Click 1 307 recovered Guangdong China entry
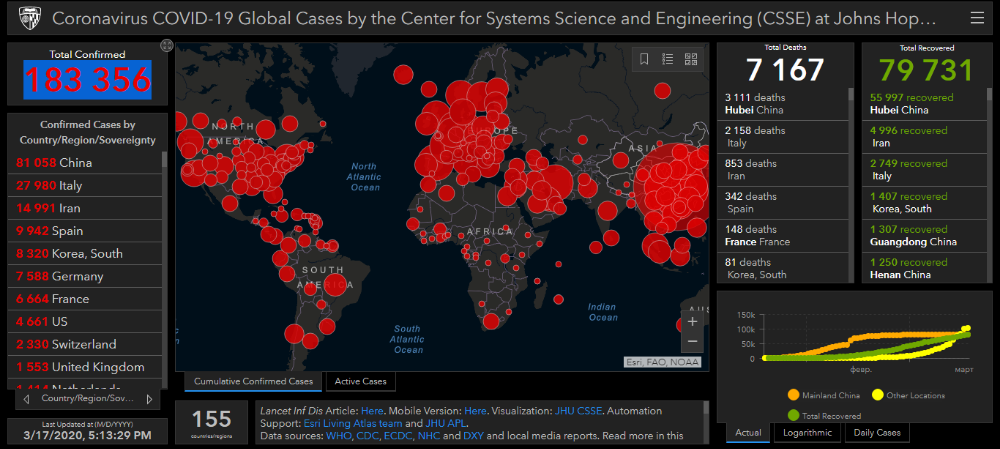Viewport: 1000px width, 449px height. [x=925, y=235]
